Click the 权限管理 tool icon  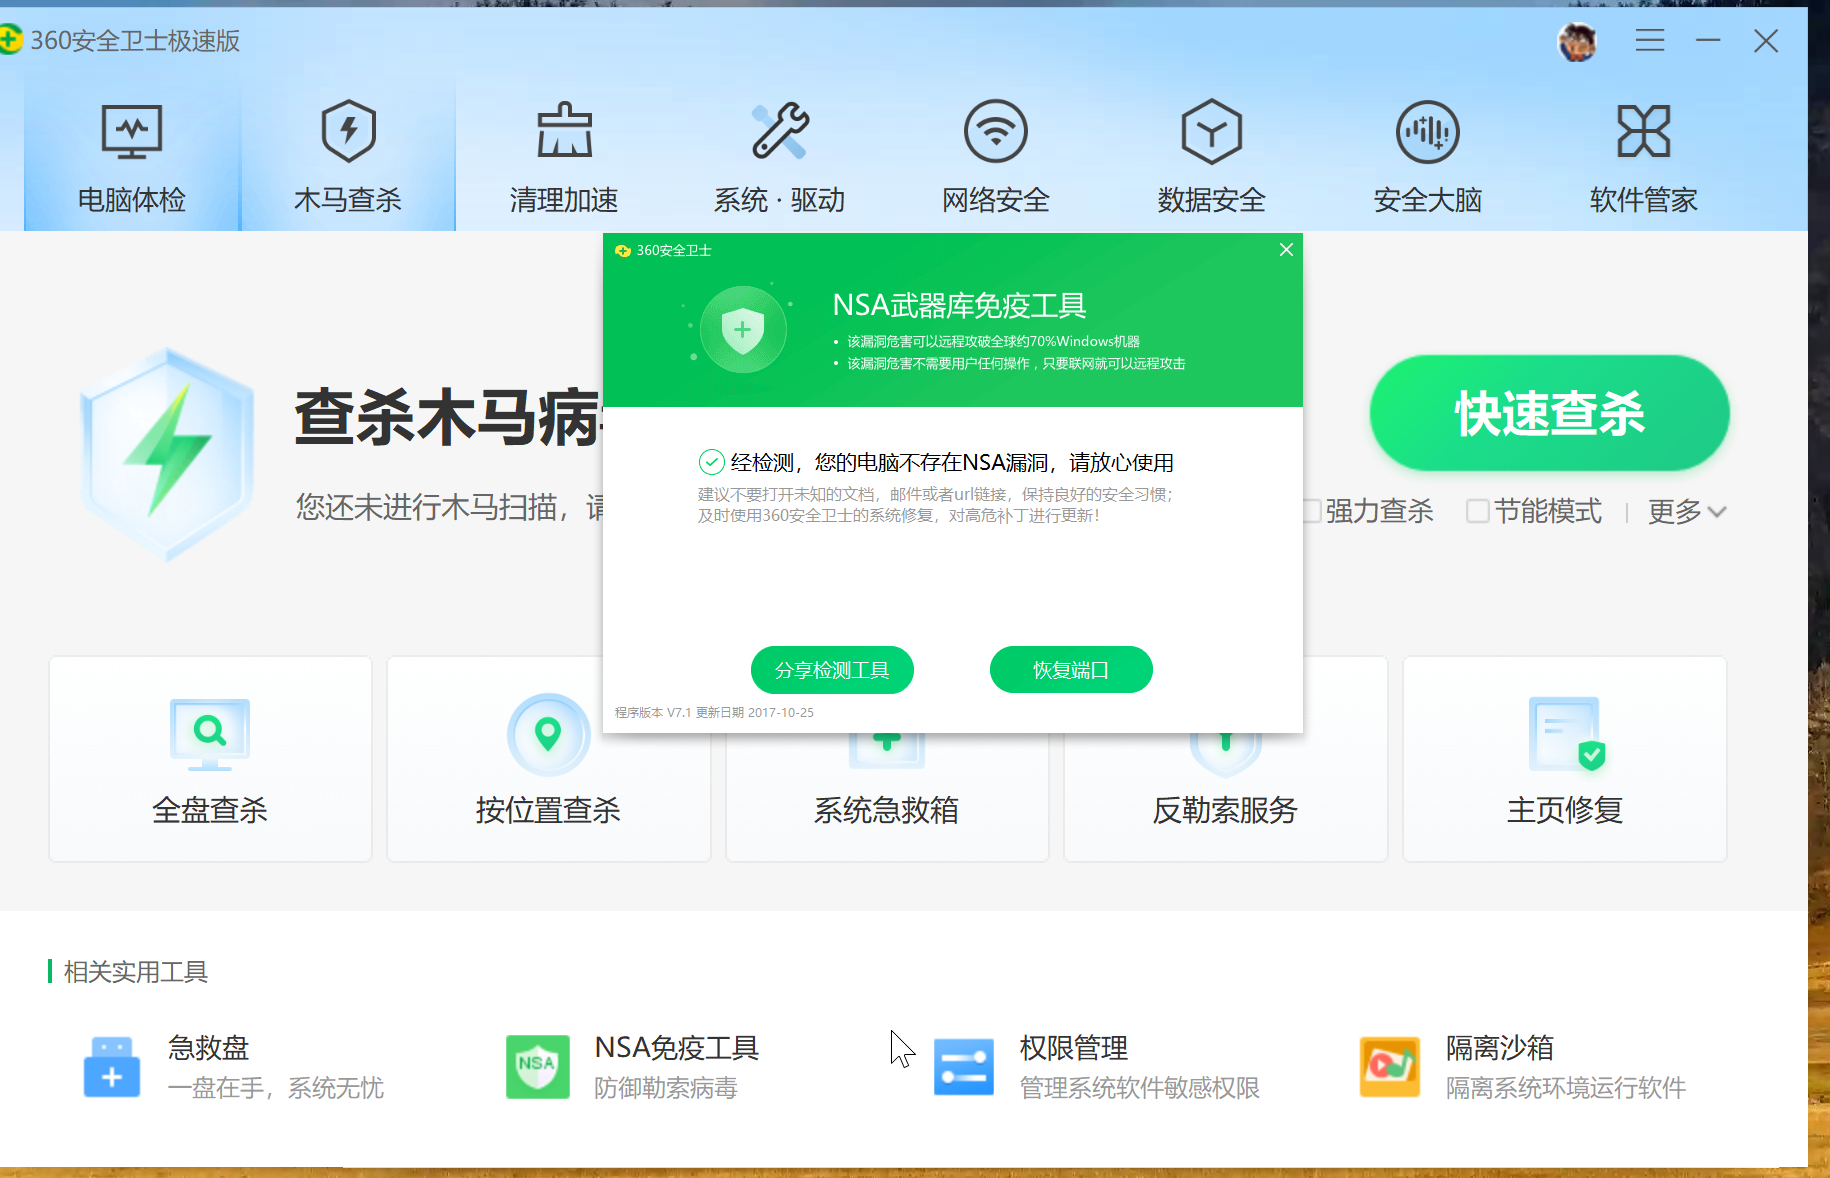[963, 1067]
